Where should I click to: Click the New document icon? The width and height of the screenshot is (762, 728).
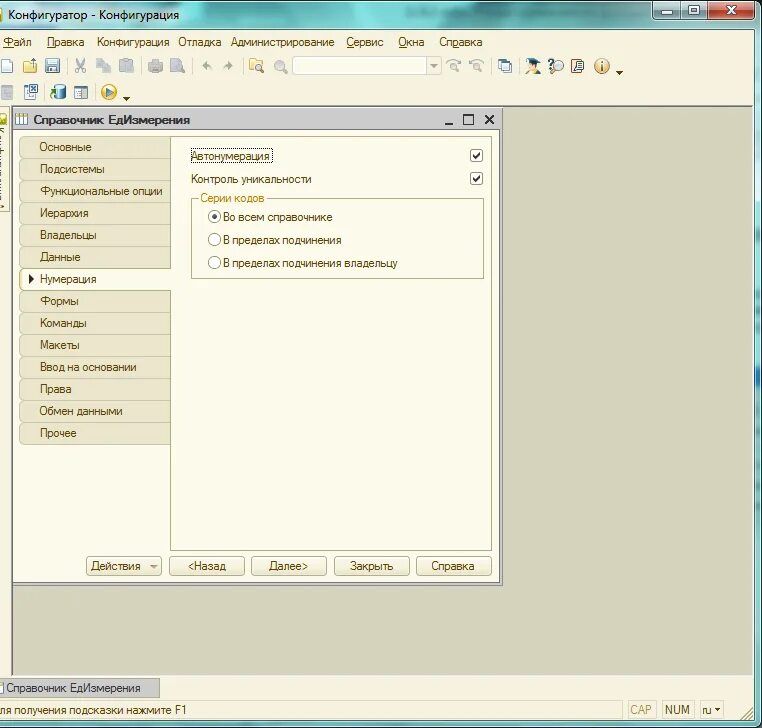7,66
